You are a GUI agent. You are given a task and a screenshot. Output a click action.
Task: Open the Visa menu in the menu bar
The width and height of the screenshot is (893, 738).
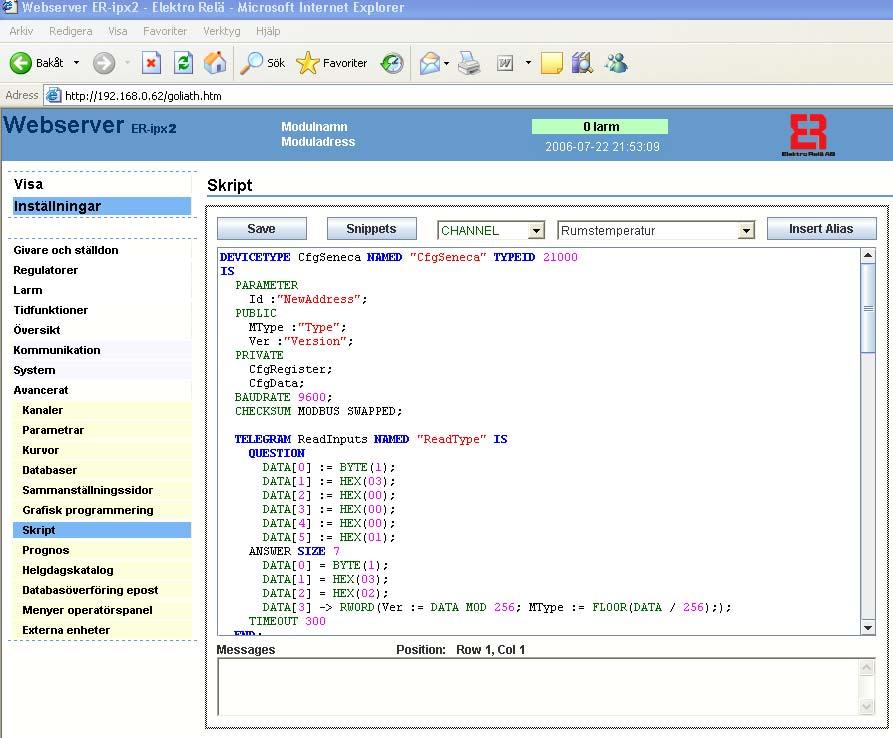(x=118, y=31)
